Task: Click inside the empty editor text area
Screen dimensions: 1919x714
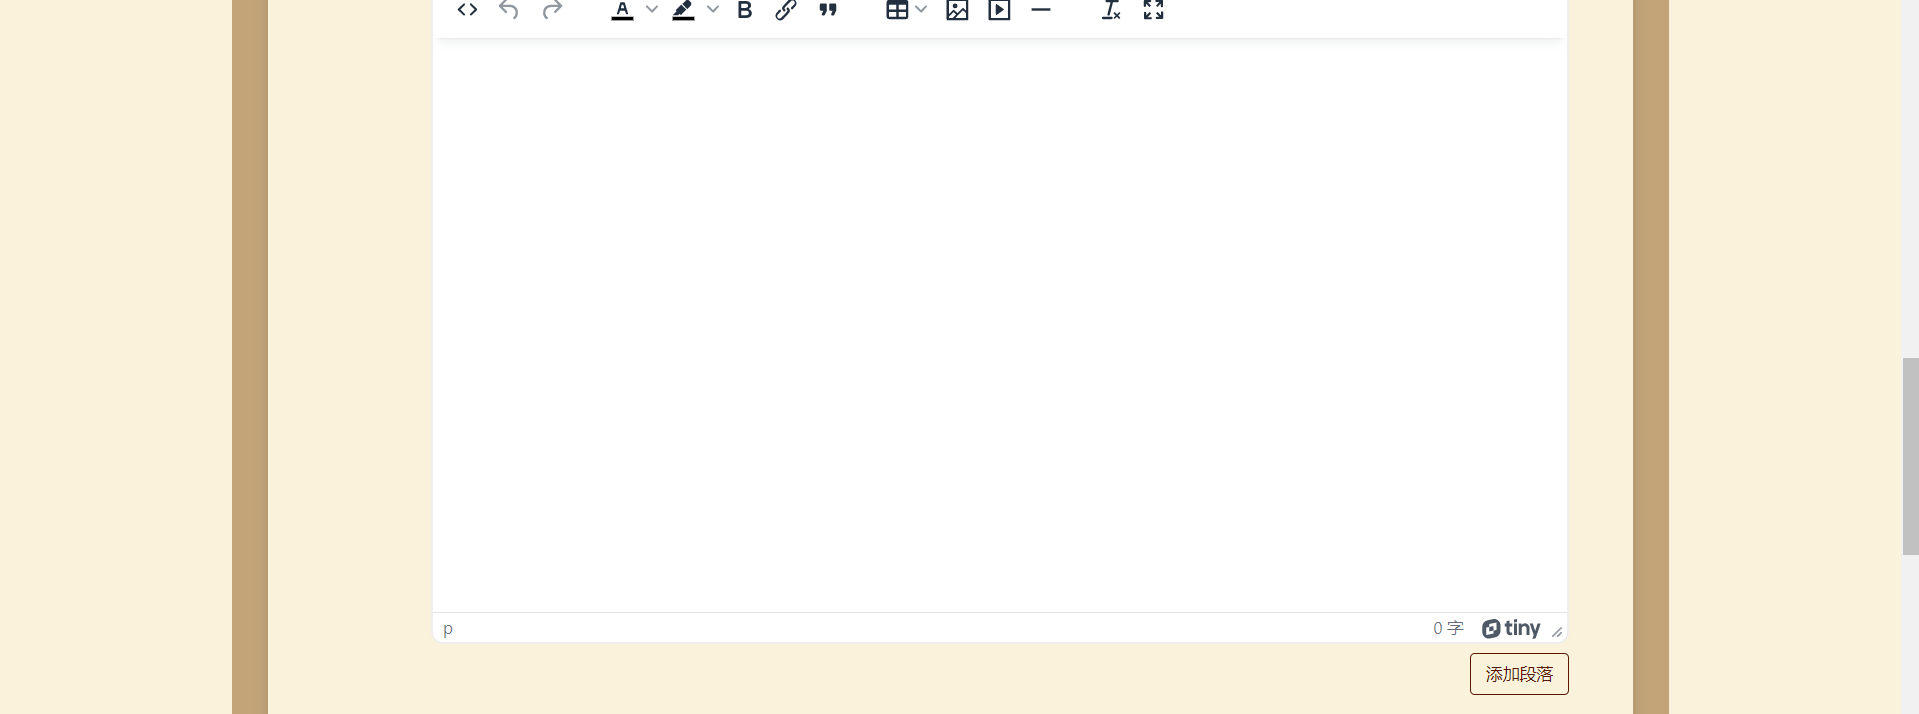Action: (x=999, y=320)
